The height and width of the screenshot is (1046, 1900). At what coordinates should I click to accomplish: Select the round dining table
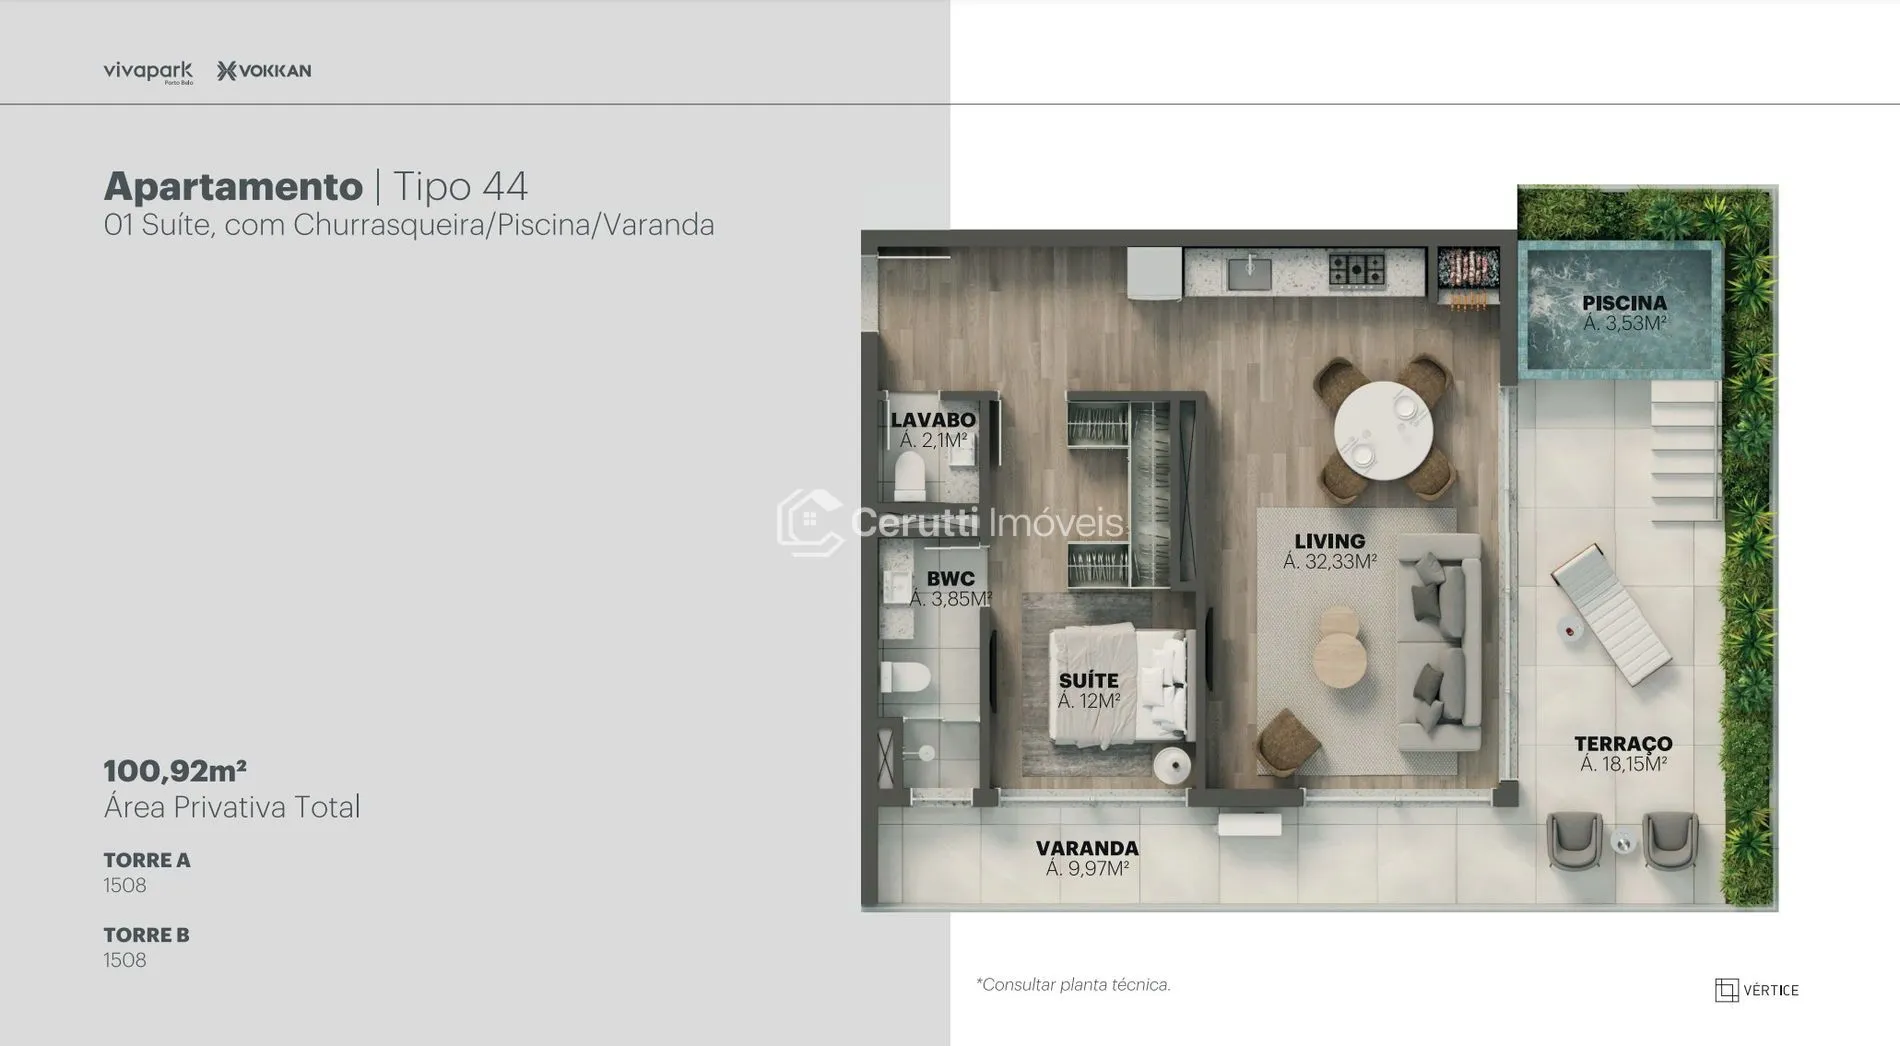1383,431
